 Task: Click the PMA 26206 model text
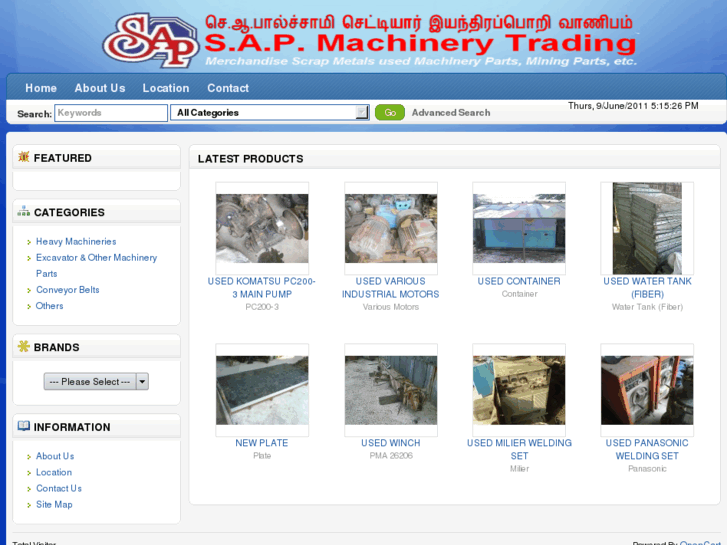(x=391, y=455)
